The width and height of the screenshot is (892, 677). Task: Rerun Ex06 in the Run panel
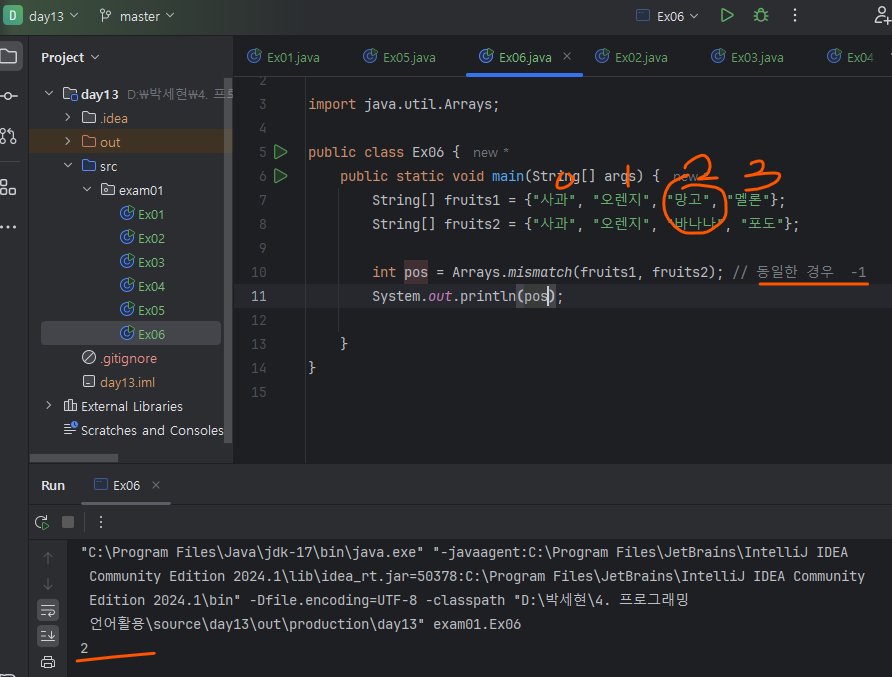point(42,522)
